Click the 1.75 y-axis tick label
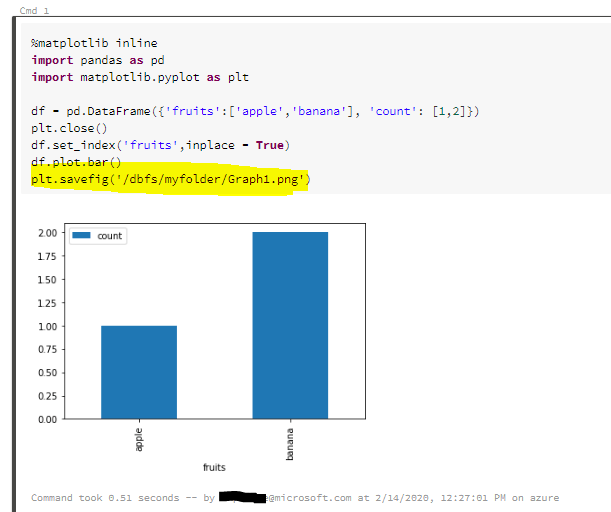Image resolution: width=611 pixels, height=512 pixels. 47,256
